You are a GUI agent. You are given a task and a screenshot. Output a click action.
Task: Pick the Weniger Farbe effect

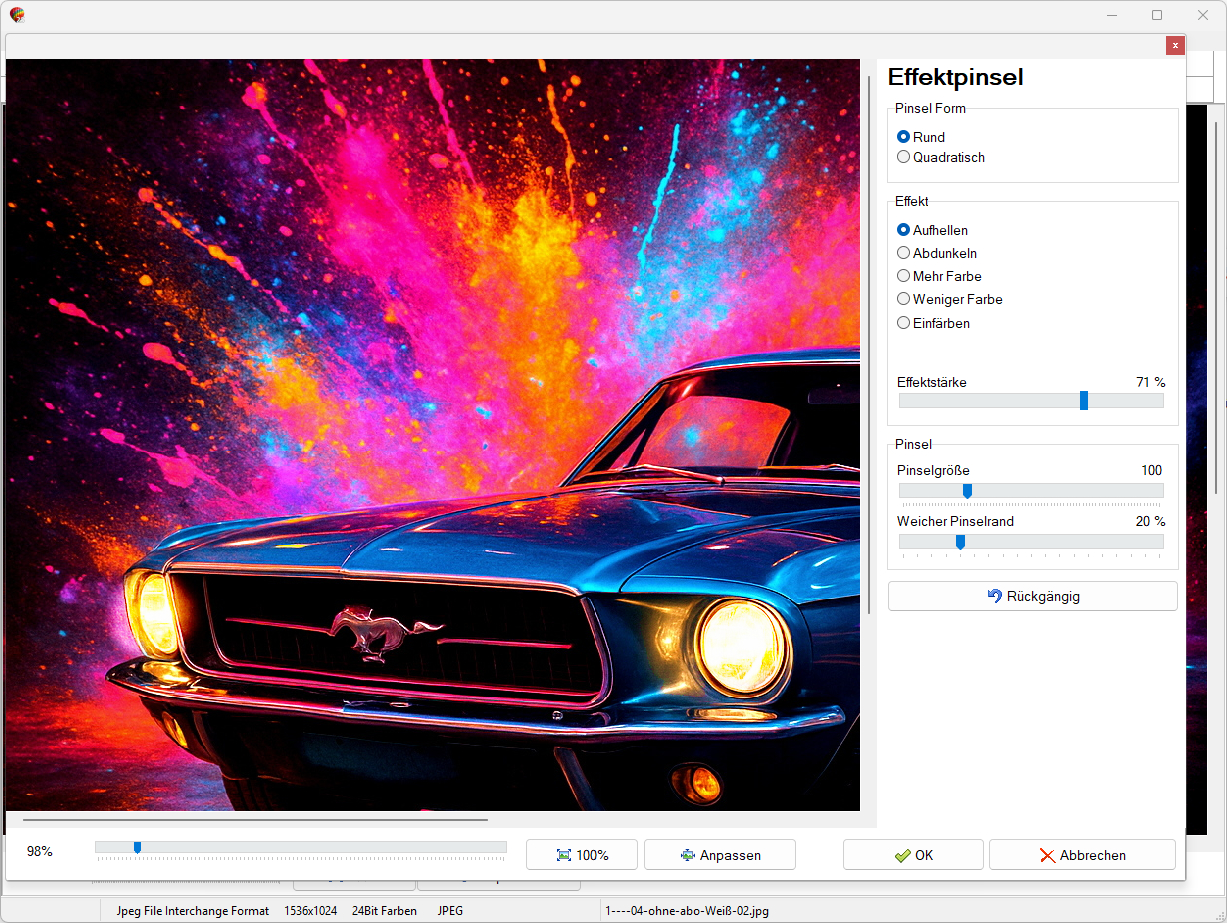904,299
